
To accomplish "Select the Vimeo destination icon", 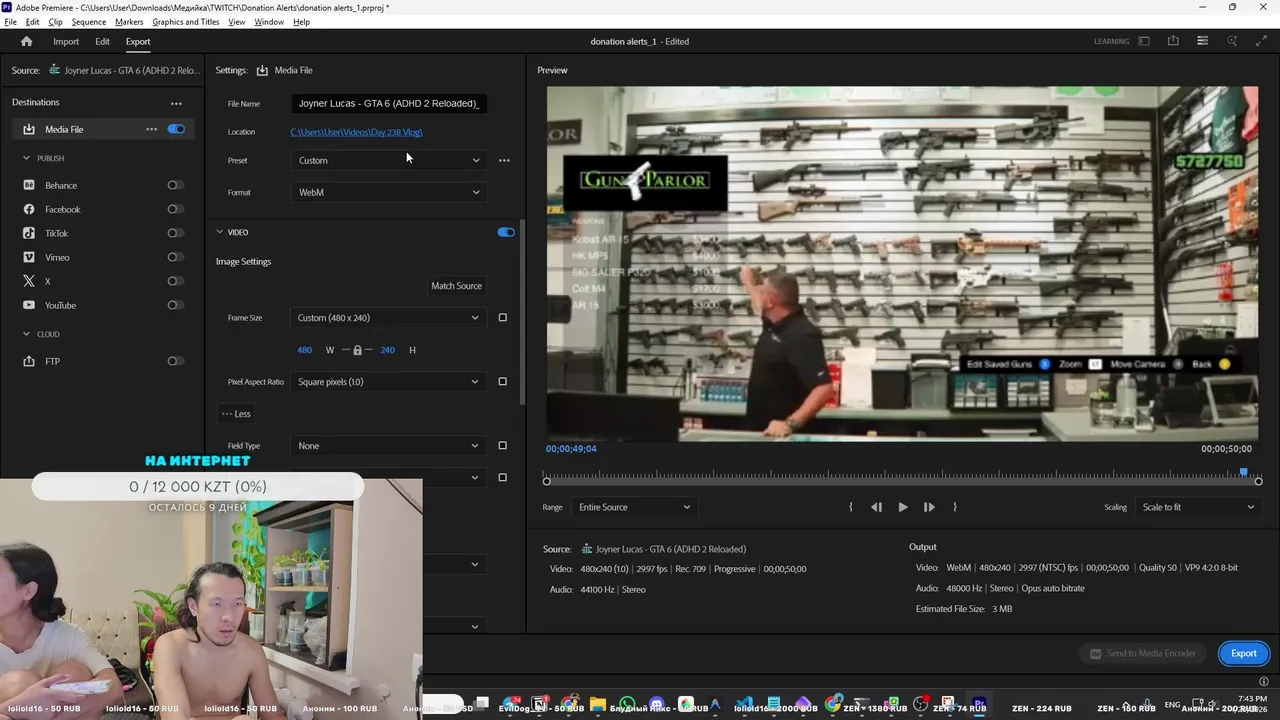I will tap(29, 257).
